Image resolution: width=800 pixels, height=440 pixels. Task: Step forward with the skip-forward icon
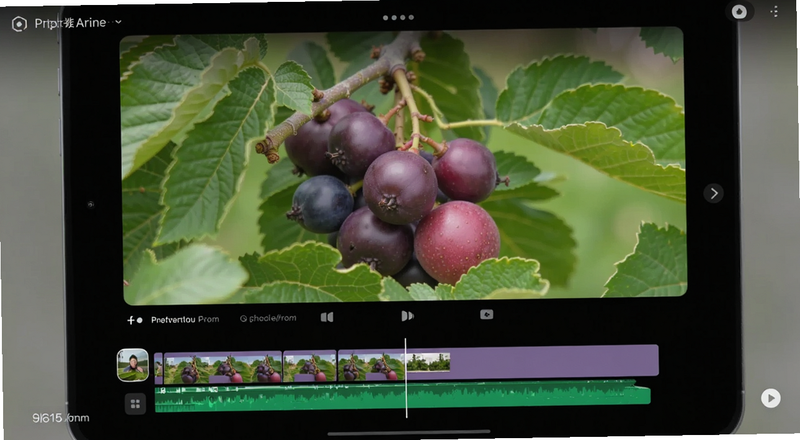tap(407, 316)
